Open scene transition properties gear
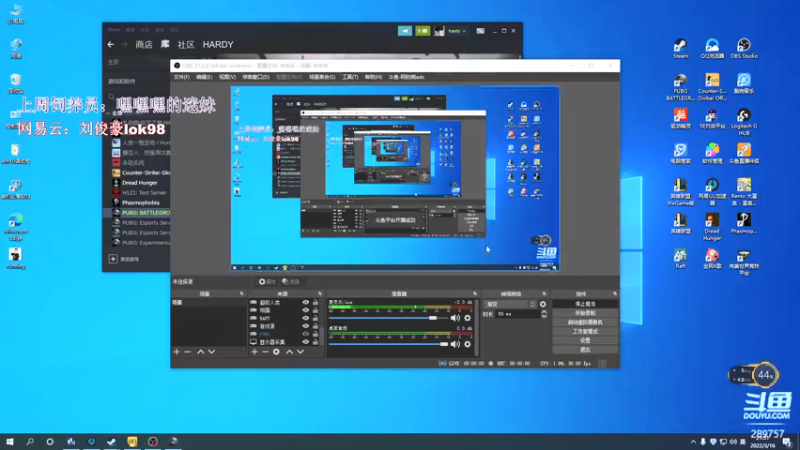Image resolution: width=800 pixels, height=450 pixels. tap(543, 304)
